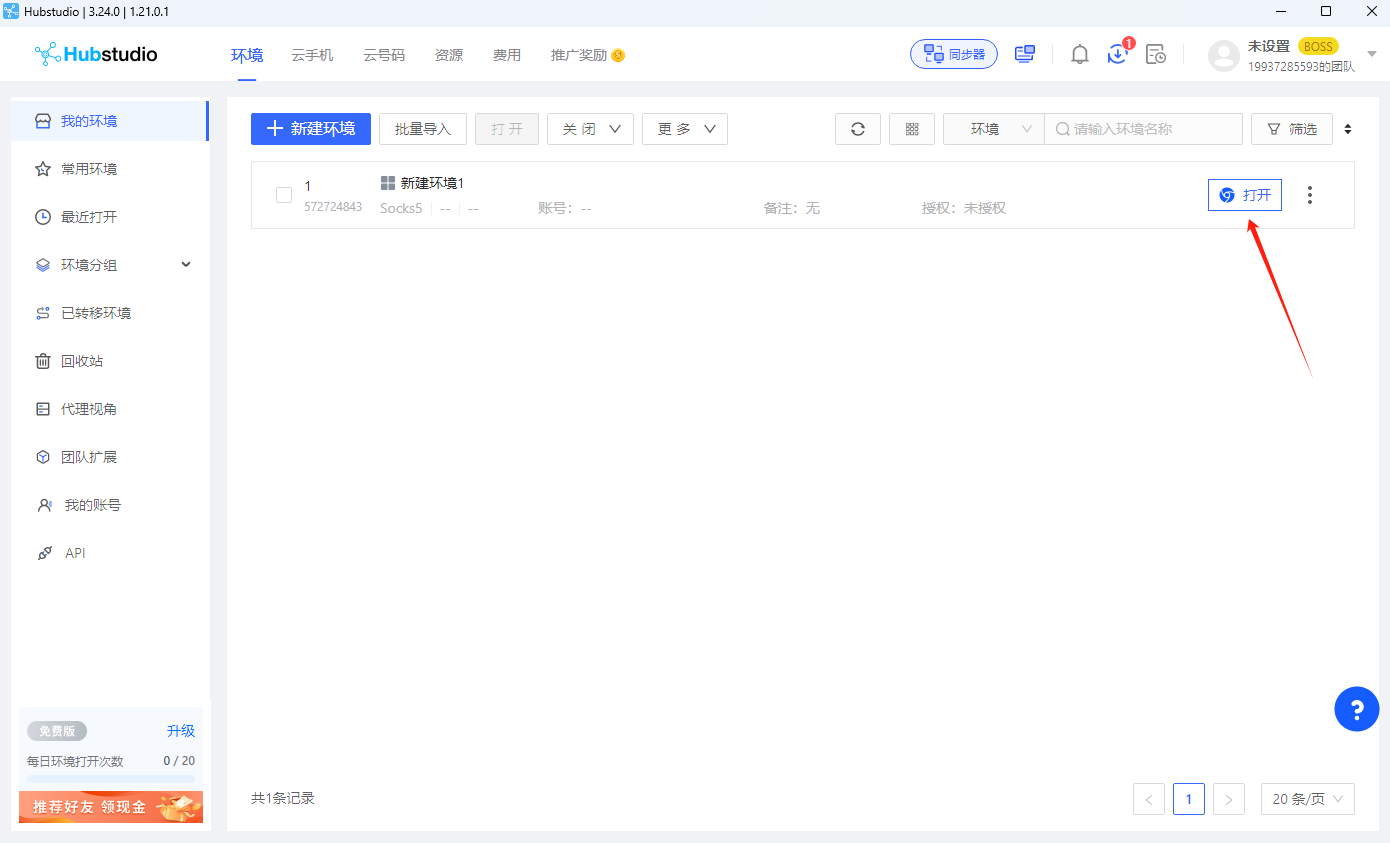
Task: Click the daily open count progress bar
Action: [111, 778]
